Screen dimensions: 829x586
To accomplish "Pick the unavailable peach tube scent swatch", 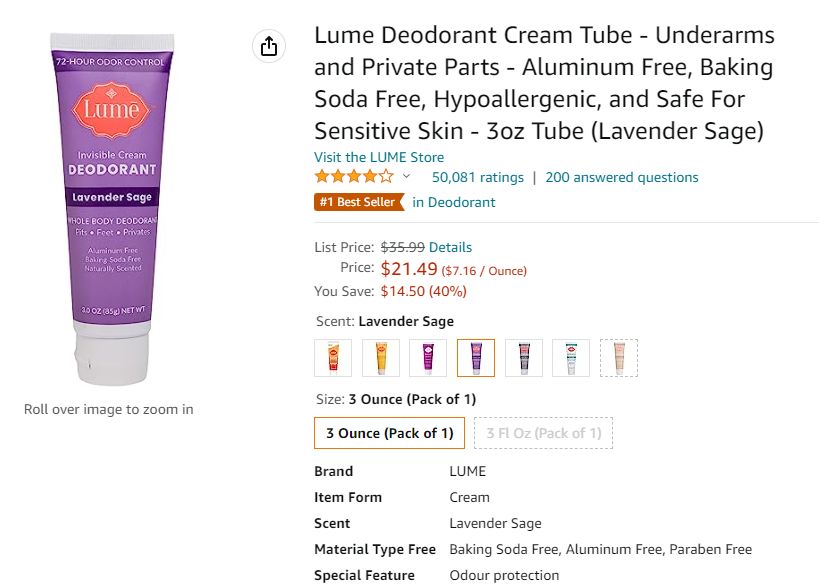I will tap(619, 358).
